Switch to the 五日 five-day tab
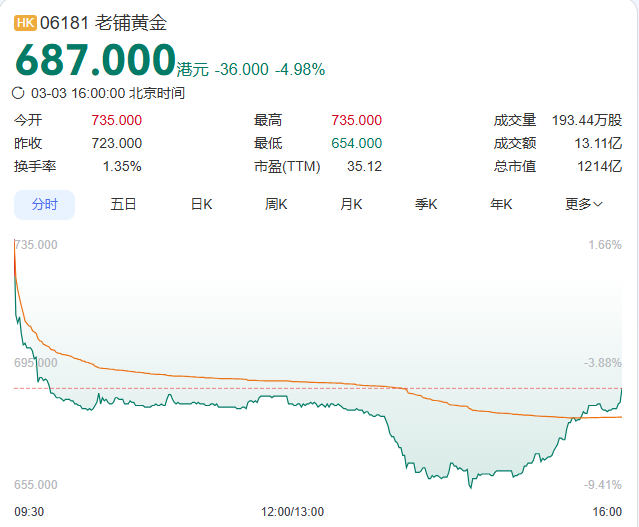Image resolution: width=639 pixels, height=527 pixels. click(123, 204)
